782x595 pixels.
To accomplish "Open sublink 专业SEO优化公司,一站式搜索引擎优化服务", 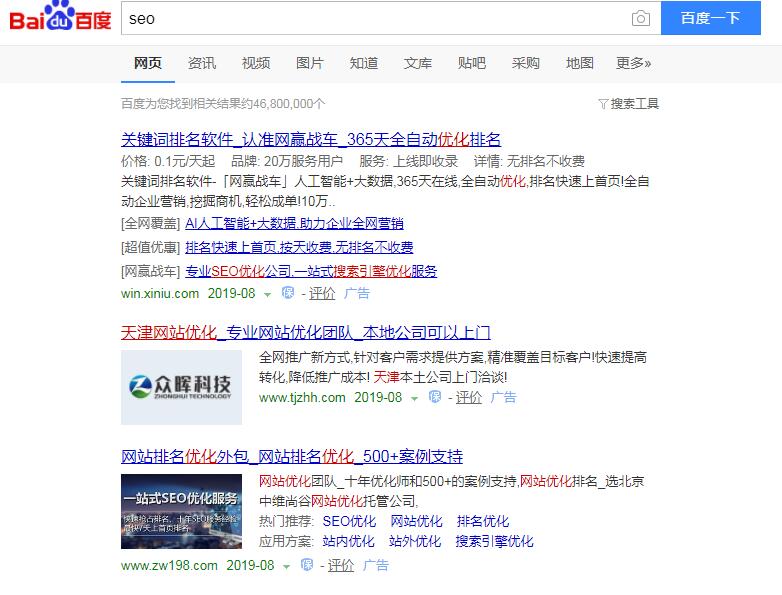I will click(x=311, y=271).
